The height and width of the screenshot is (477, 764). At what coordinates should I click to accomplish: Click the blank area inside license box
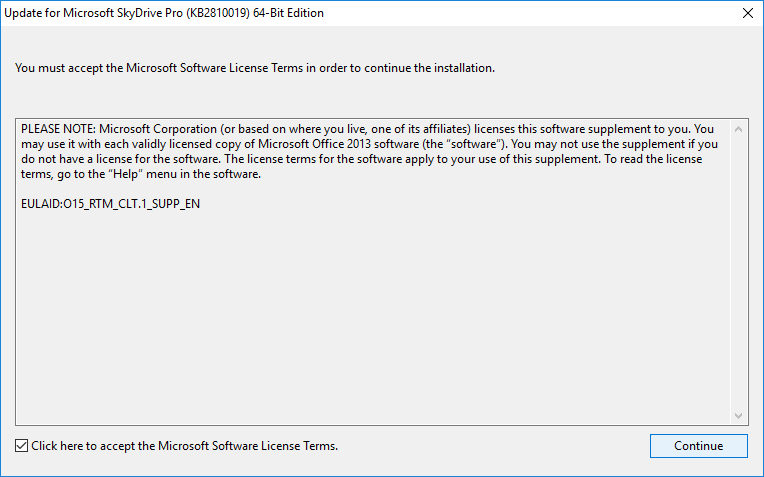[370, 320]
